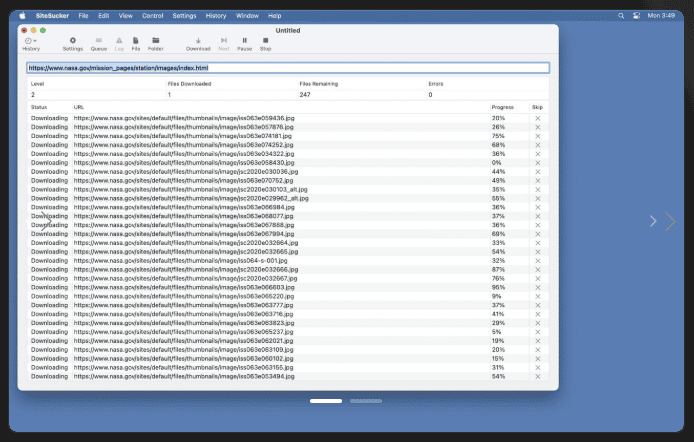Skip the iss063e063109.jpg download
This screenshot has width=694, height=442.
pos(538,350)
